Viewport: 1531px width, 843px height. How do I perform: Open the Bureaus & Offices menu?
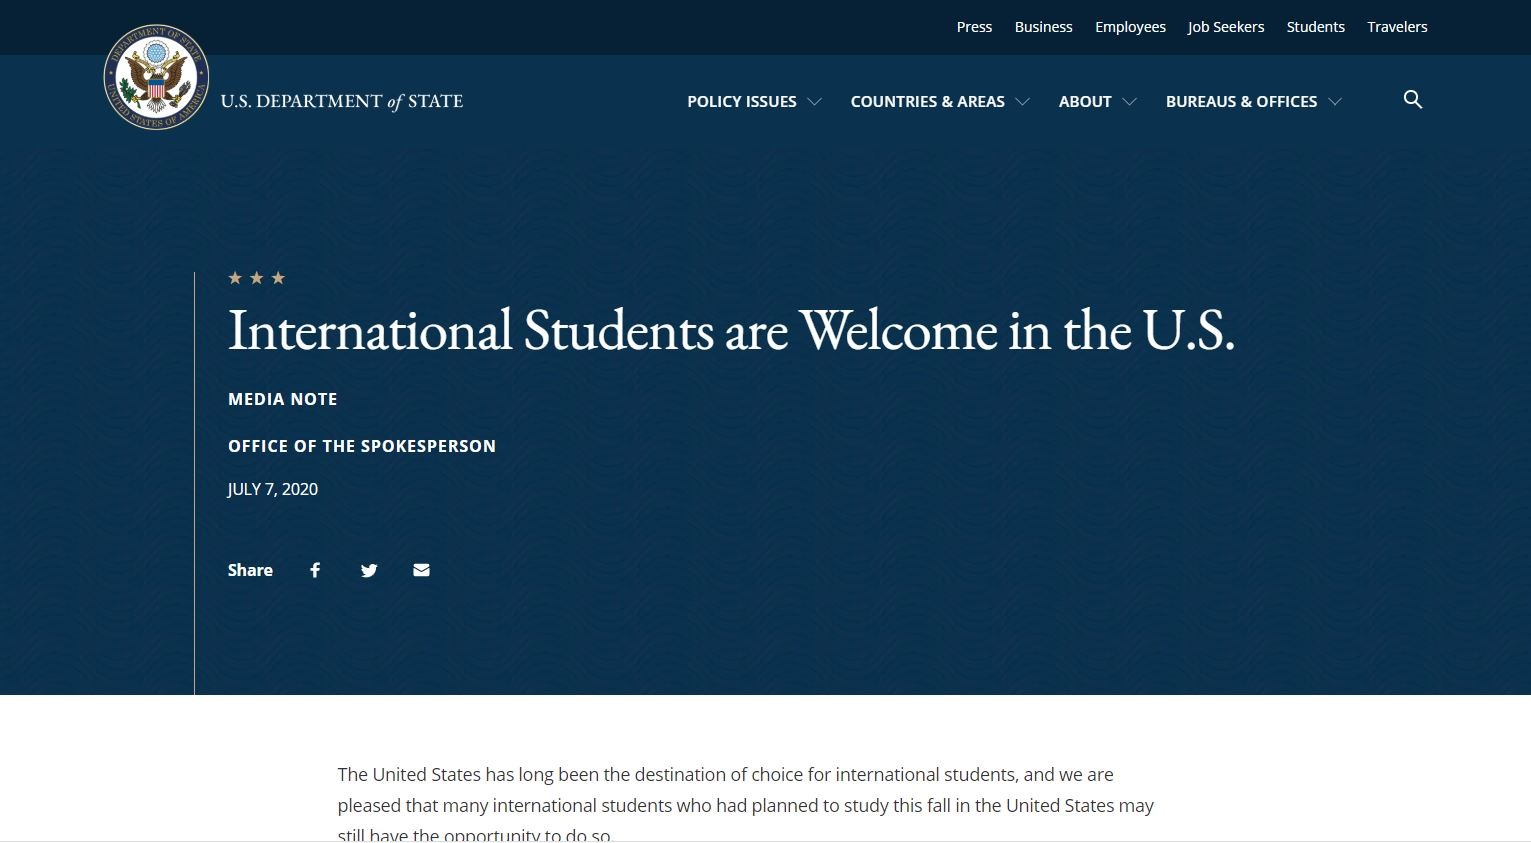click(1240, 102)
